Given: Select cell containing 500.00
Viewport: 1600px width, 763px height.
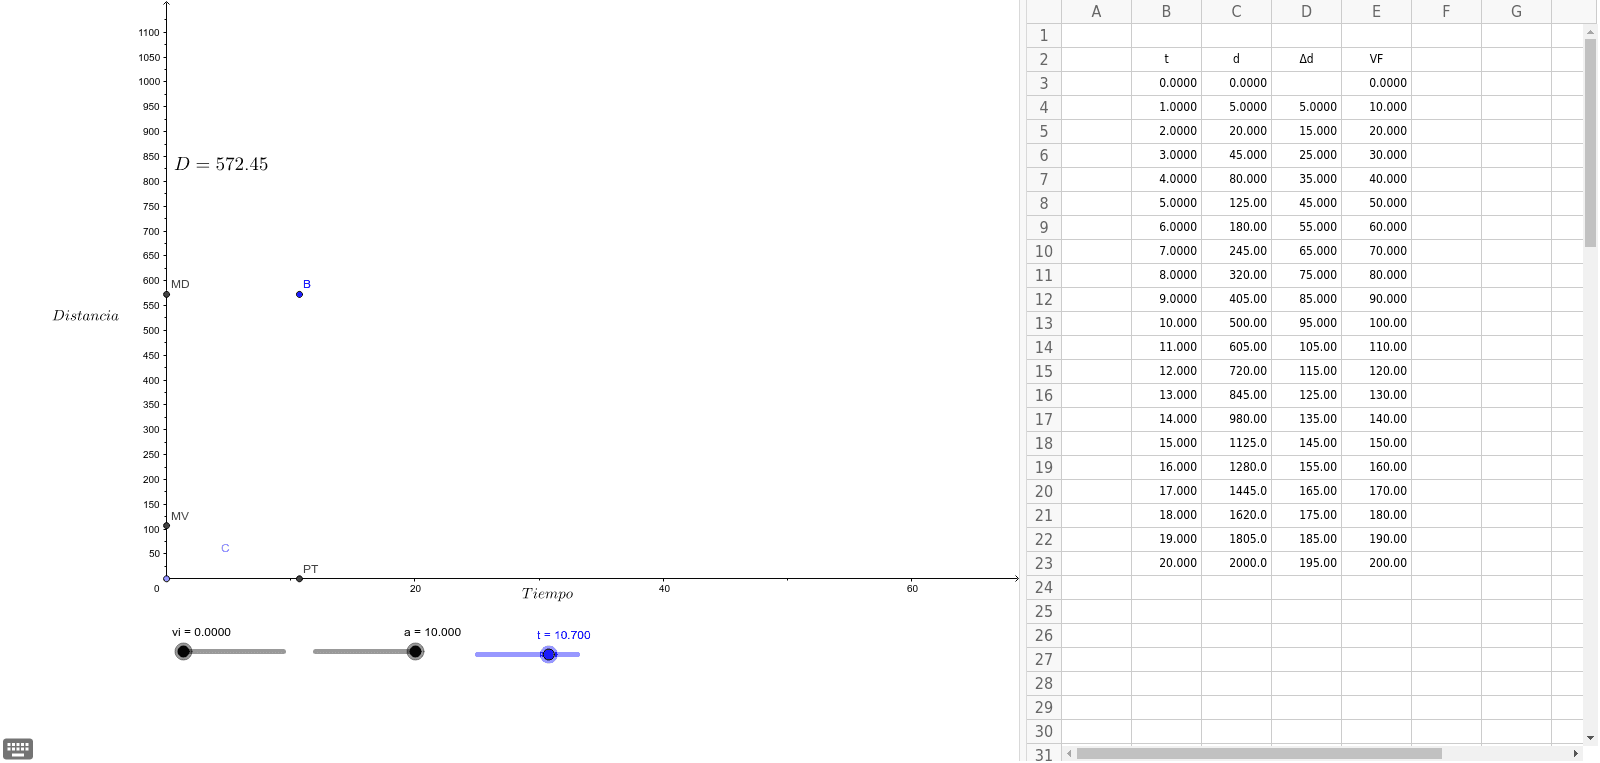Looking at the screenshot, I should 1236,323.
